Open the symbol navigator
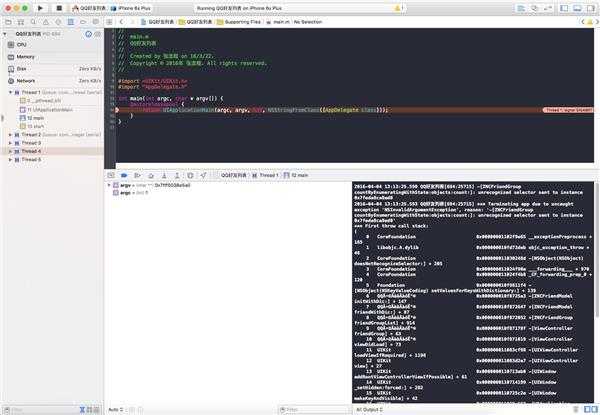 [21, 22]
